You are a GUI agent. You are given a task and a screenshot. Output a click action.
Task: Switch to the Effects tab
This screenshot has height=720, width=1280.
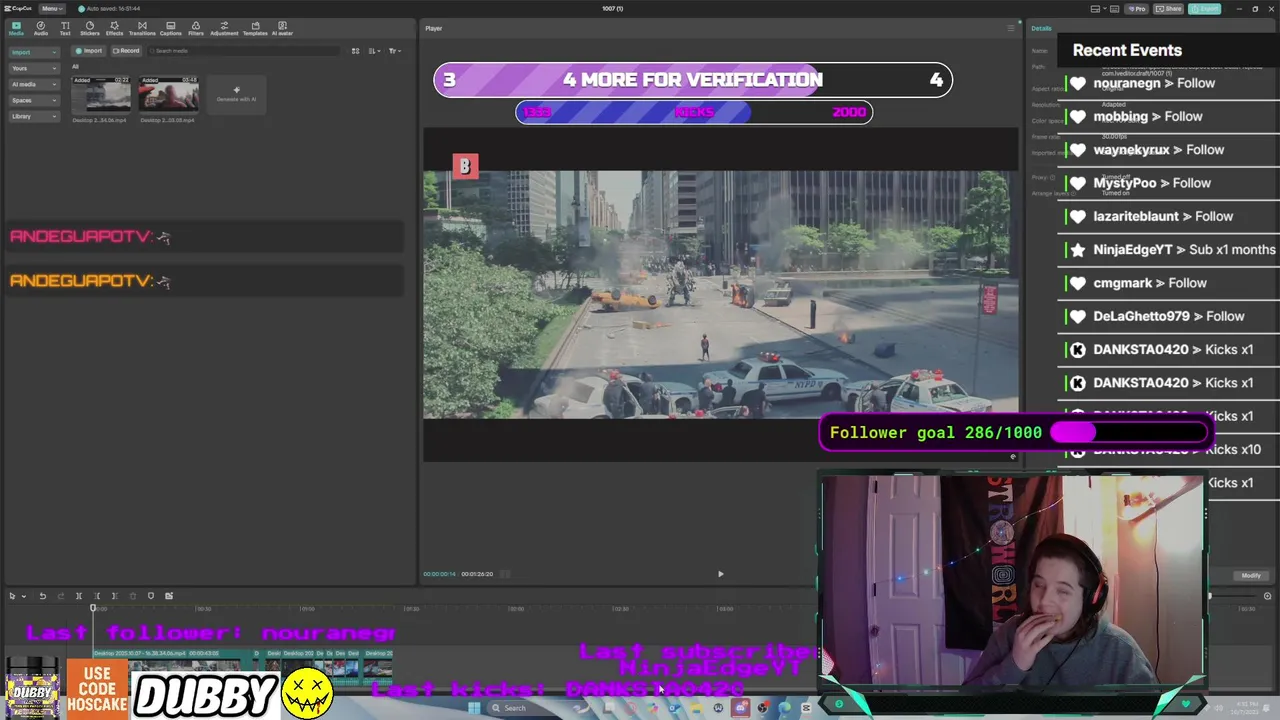[114, 28]
